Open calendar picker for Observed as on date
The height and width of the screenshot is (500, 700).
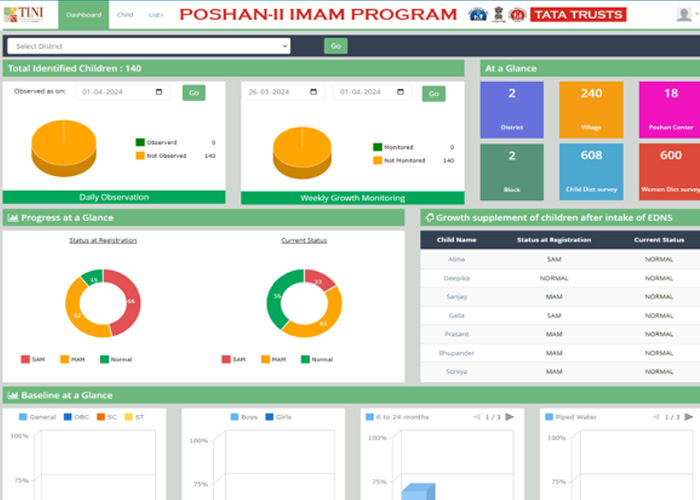tap(159, 92)
